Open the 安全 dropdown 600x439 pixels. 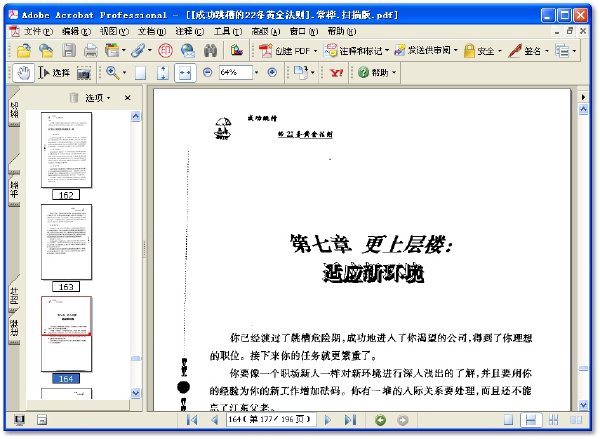pos(483,51)
